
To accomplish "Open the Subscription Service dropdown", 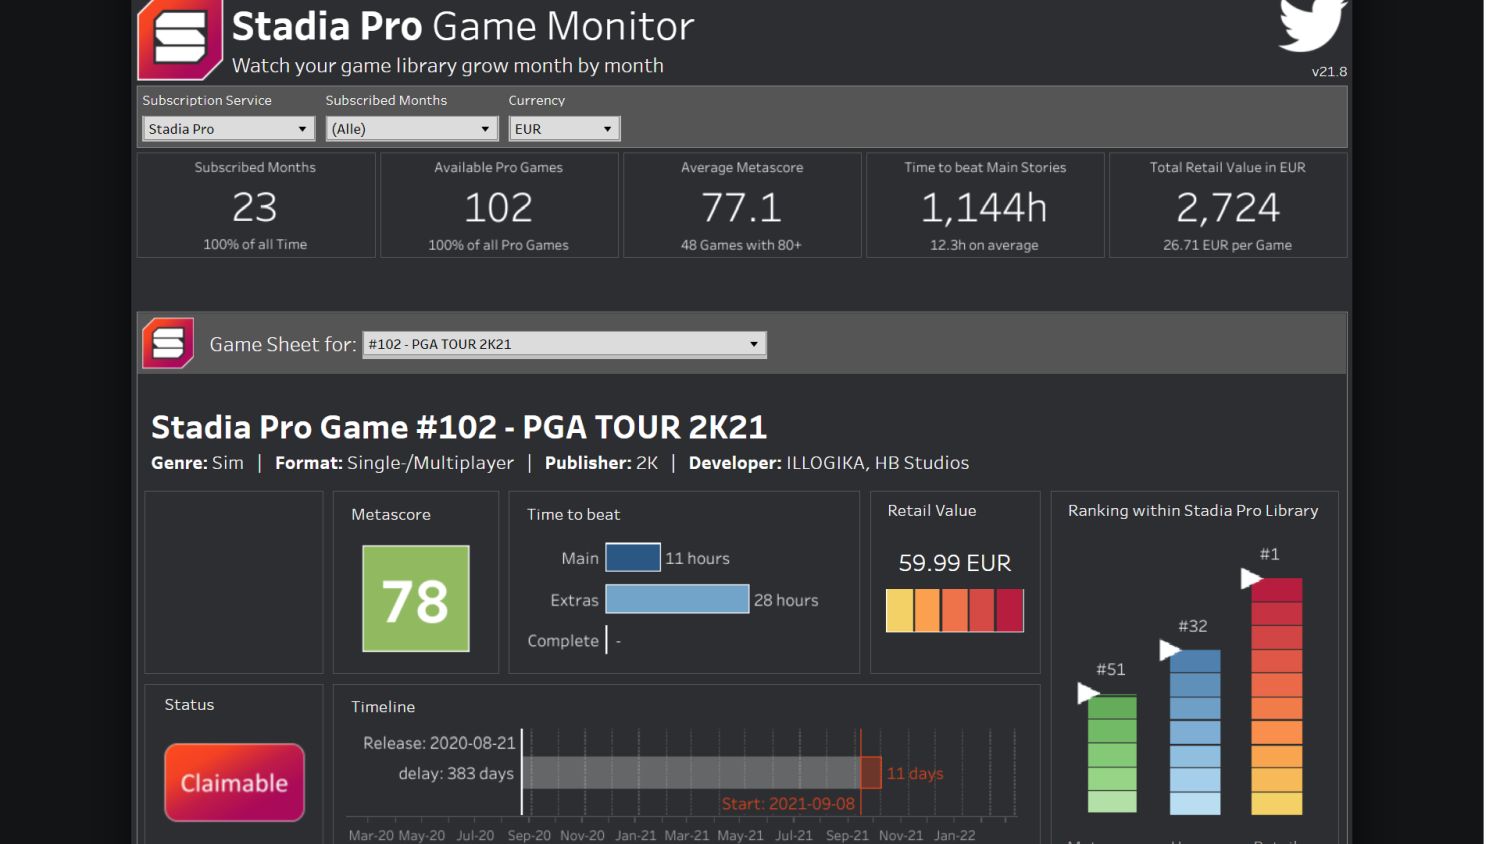I will [228, 129].
